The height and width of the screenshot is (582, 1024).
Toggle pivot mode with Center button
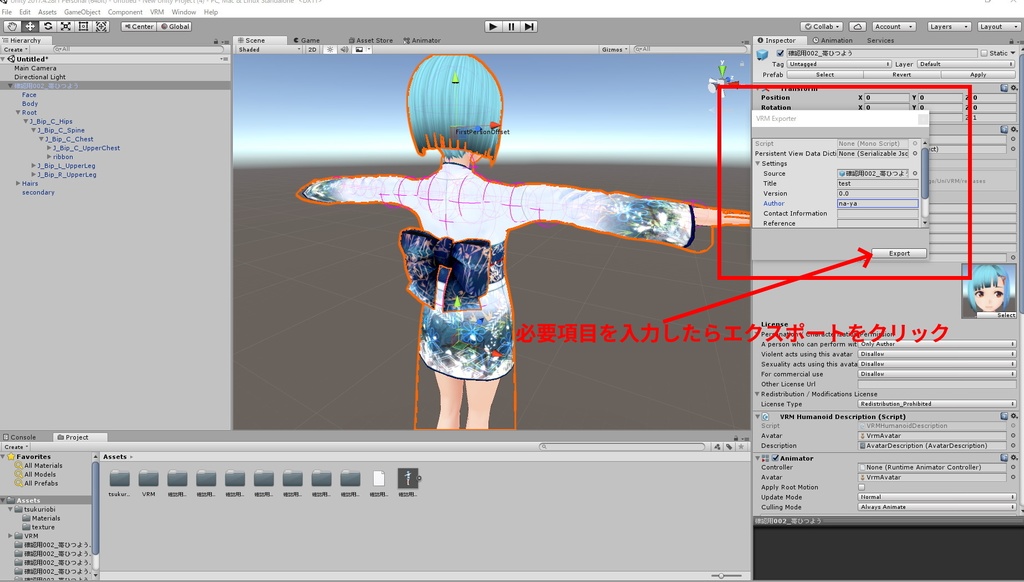coord(138,27)
